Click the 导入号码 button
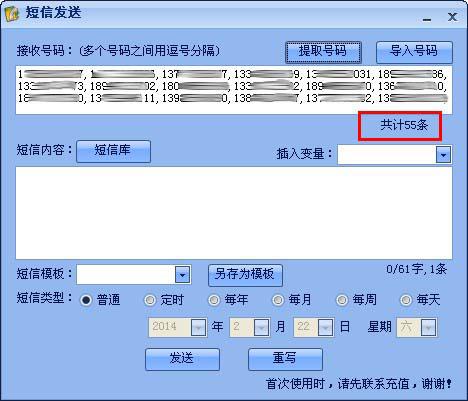 [414, 52]
